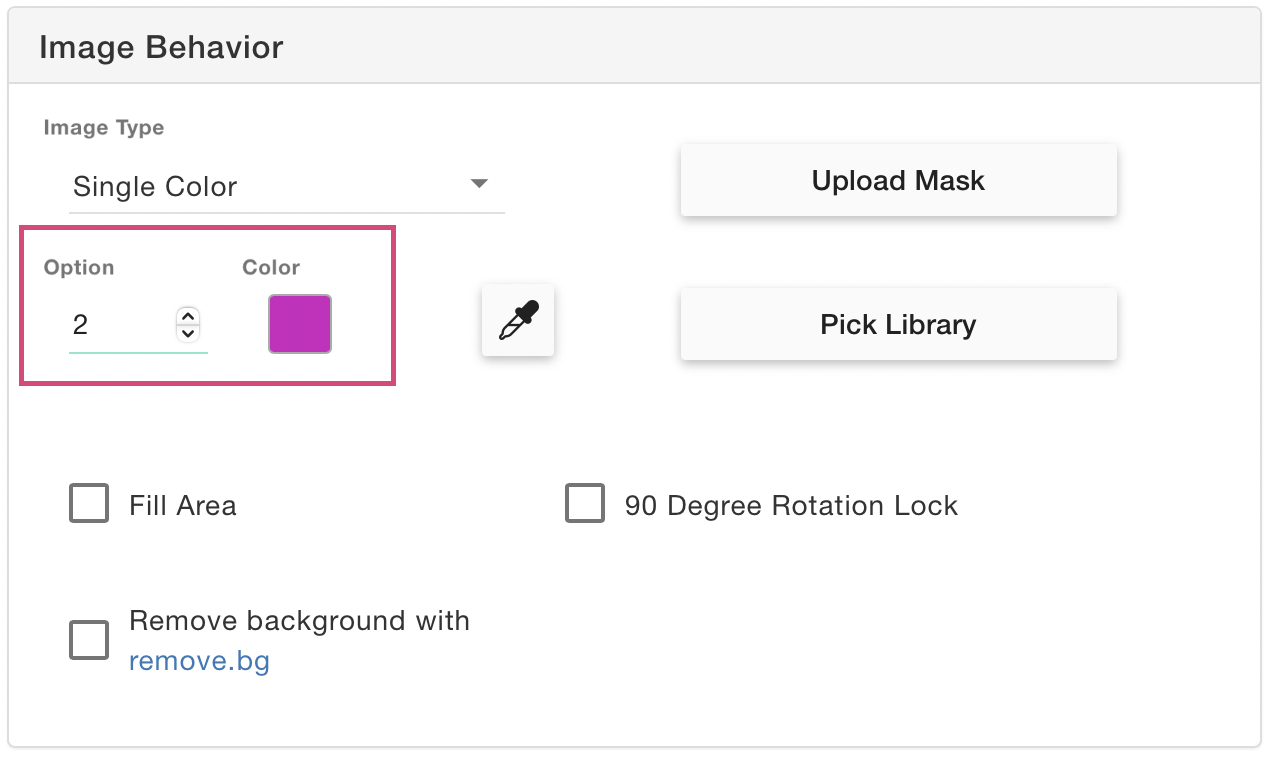Viewport: 1274px width, 762px height.
Task: Decrease Option value with down arrow
Action: point(188,333)
